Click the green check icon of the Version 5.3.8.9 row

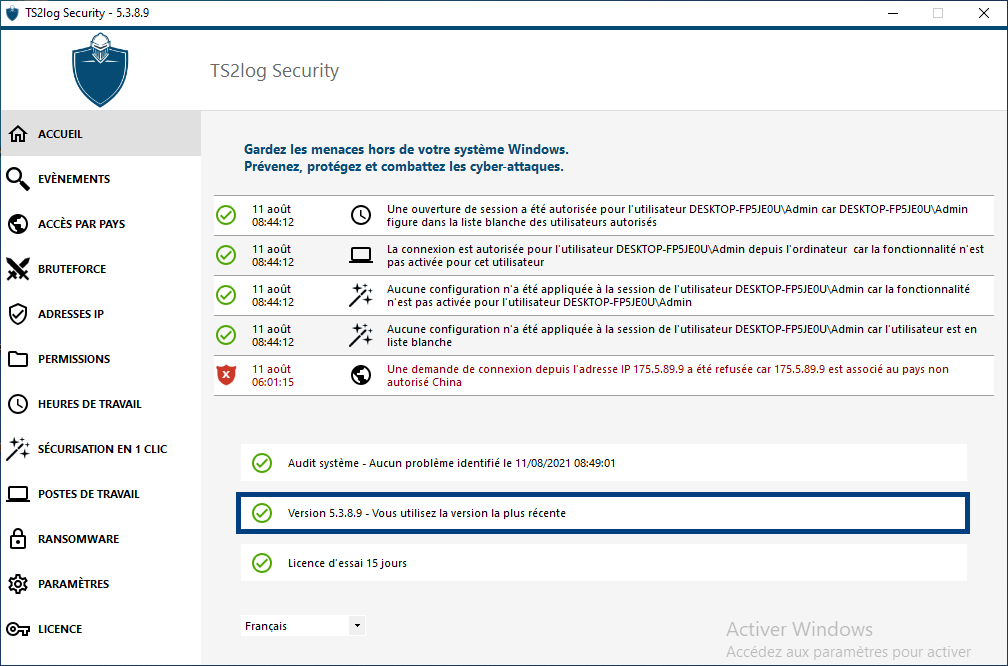(x=262, y=513)
